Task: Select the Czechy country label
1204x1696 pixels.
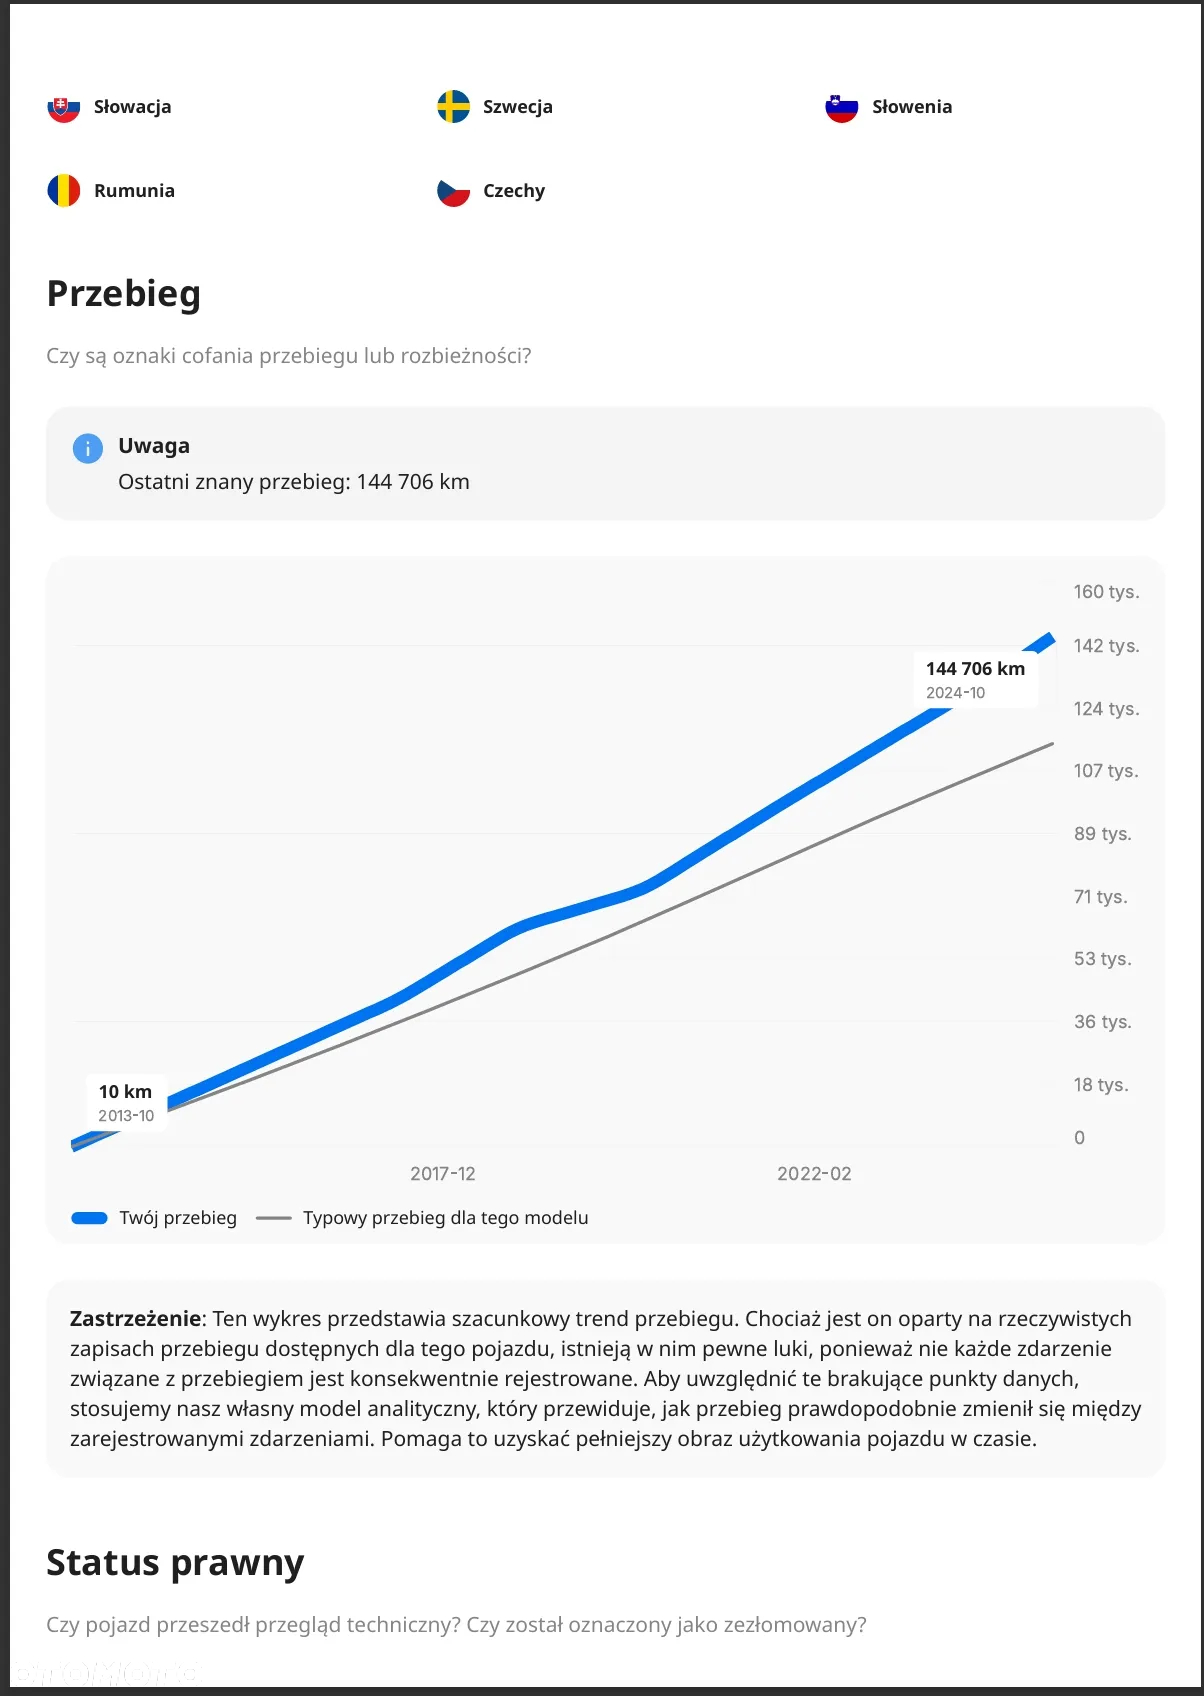Action: [x=514, y=191]
